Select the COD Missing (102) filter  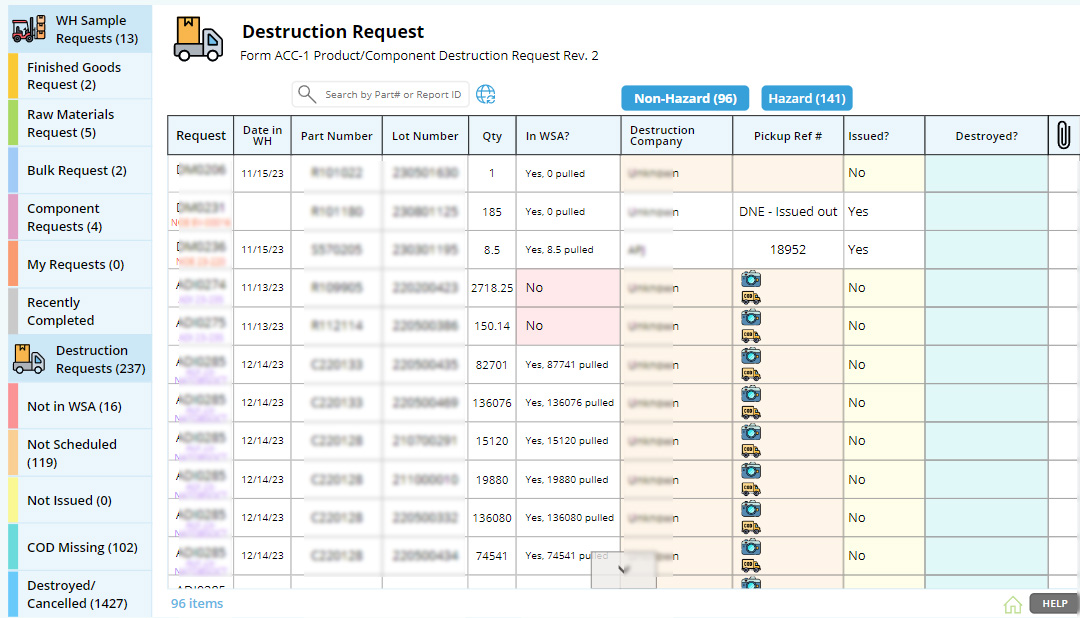[x=80, y=547]
